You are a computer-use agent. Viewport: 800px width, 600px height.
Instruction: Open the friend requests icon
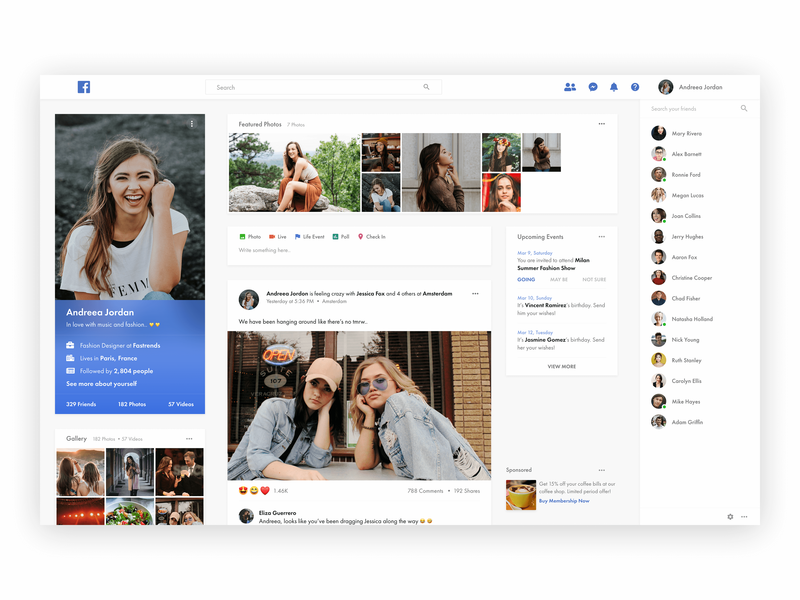[x=570, y=87]
